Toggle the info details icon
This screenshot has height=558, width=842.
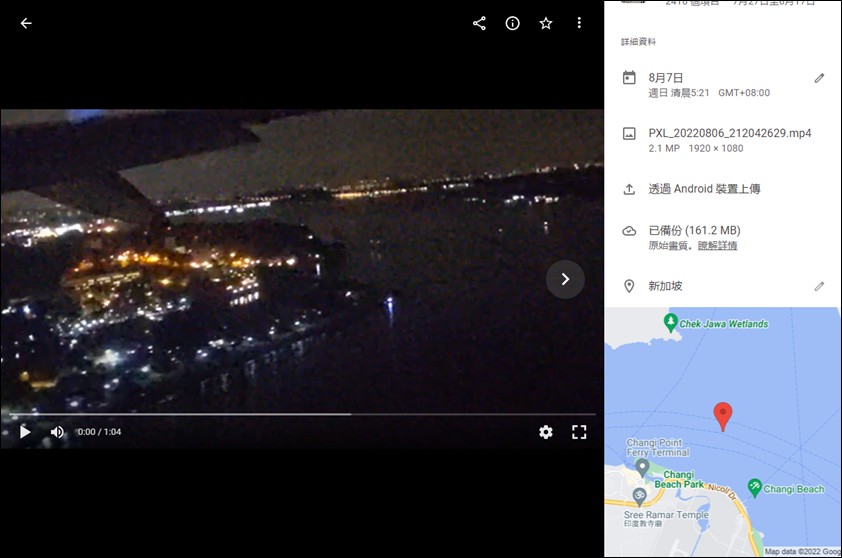512,23
